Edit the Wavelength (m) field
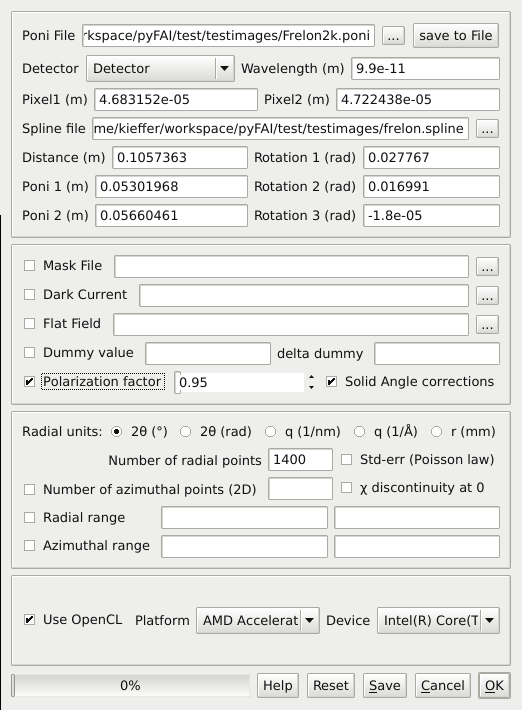 point(426,69)
